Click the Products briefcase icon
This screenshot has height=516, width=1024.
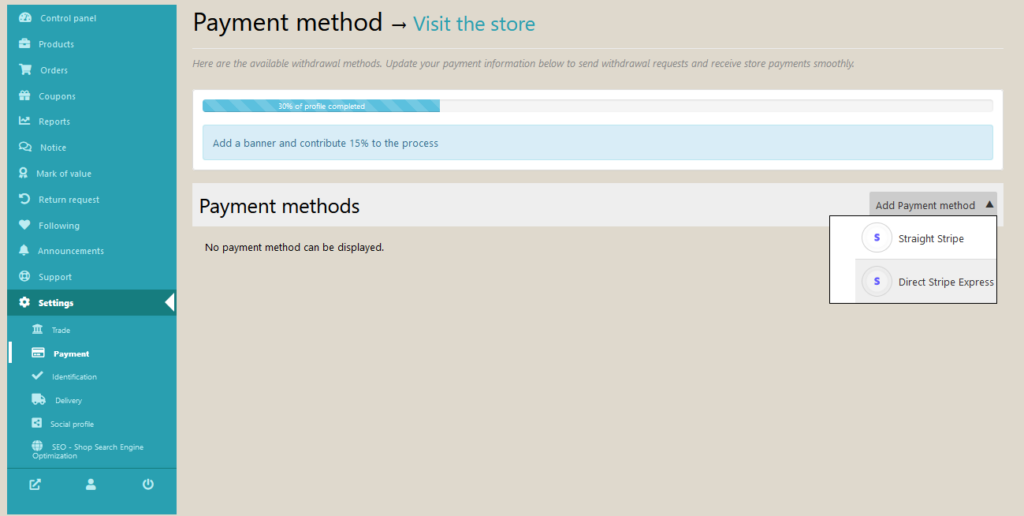(x=24, y=44)
